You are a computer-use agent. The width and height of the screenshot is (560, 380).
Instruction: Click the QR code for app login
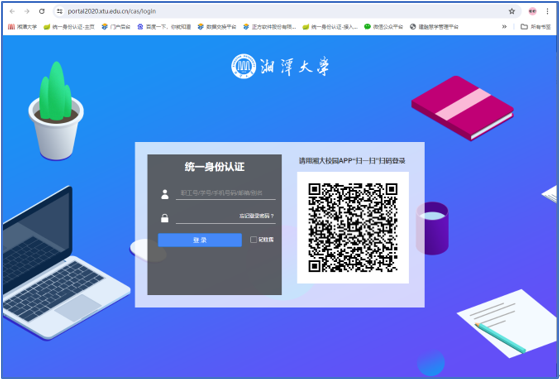click(x=353, y=228)
